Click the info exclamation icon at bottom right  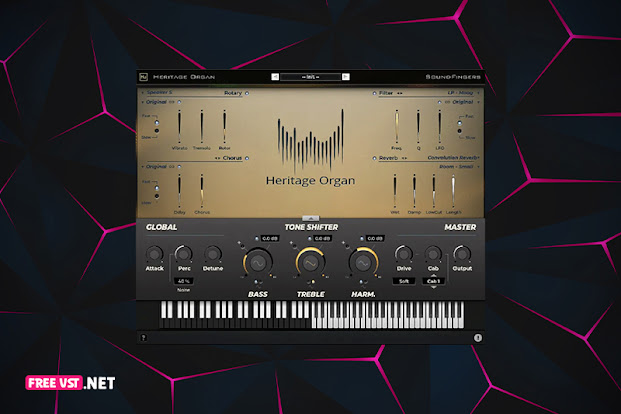coord(478,338)
